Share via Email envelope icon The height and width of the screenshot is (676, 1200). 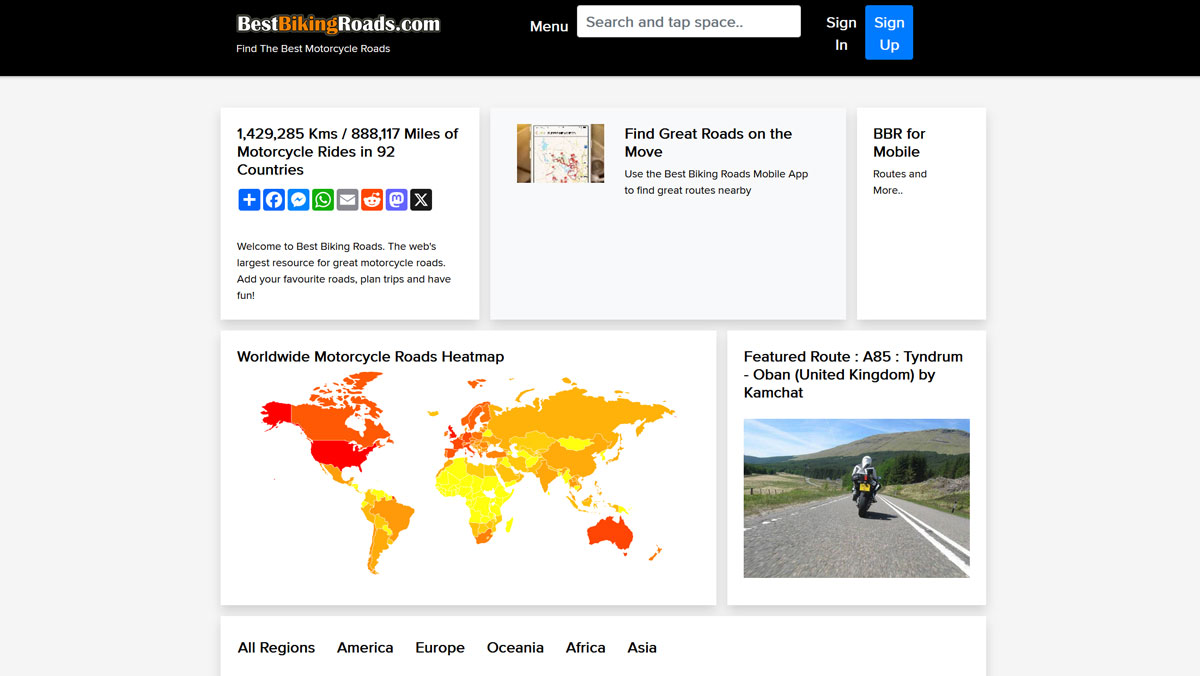click(347, 200)
